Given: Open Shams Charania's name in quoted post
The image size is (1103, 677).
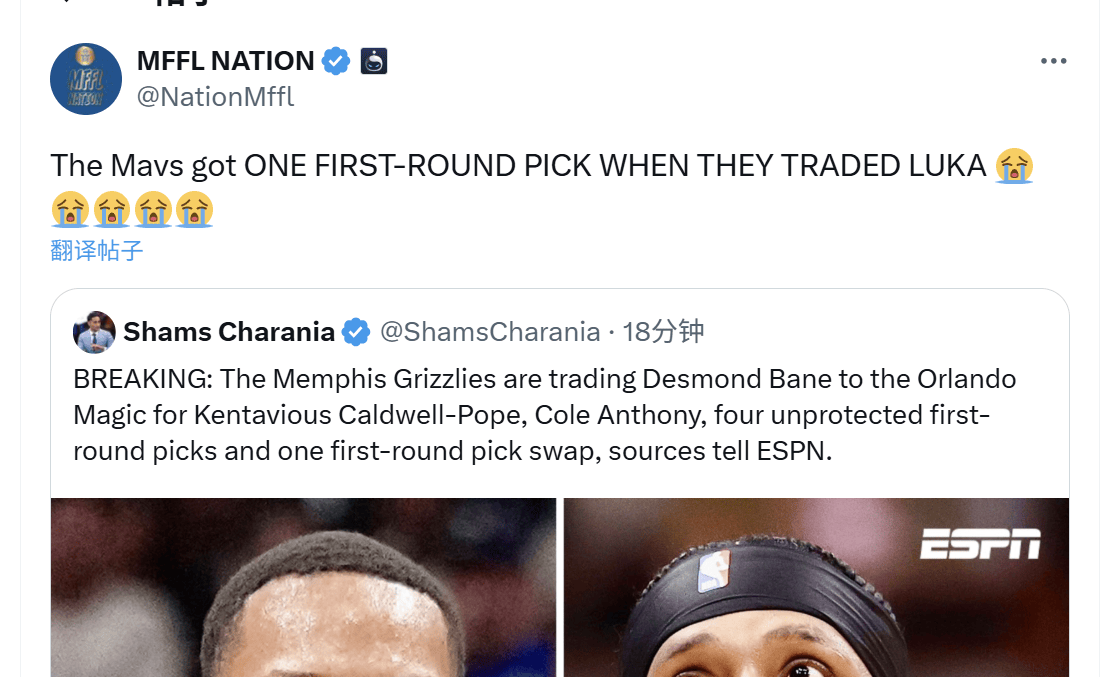Looking at the screenshot, I should pyautogui.click(x=229, y=332).
